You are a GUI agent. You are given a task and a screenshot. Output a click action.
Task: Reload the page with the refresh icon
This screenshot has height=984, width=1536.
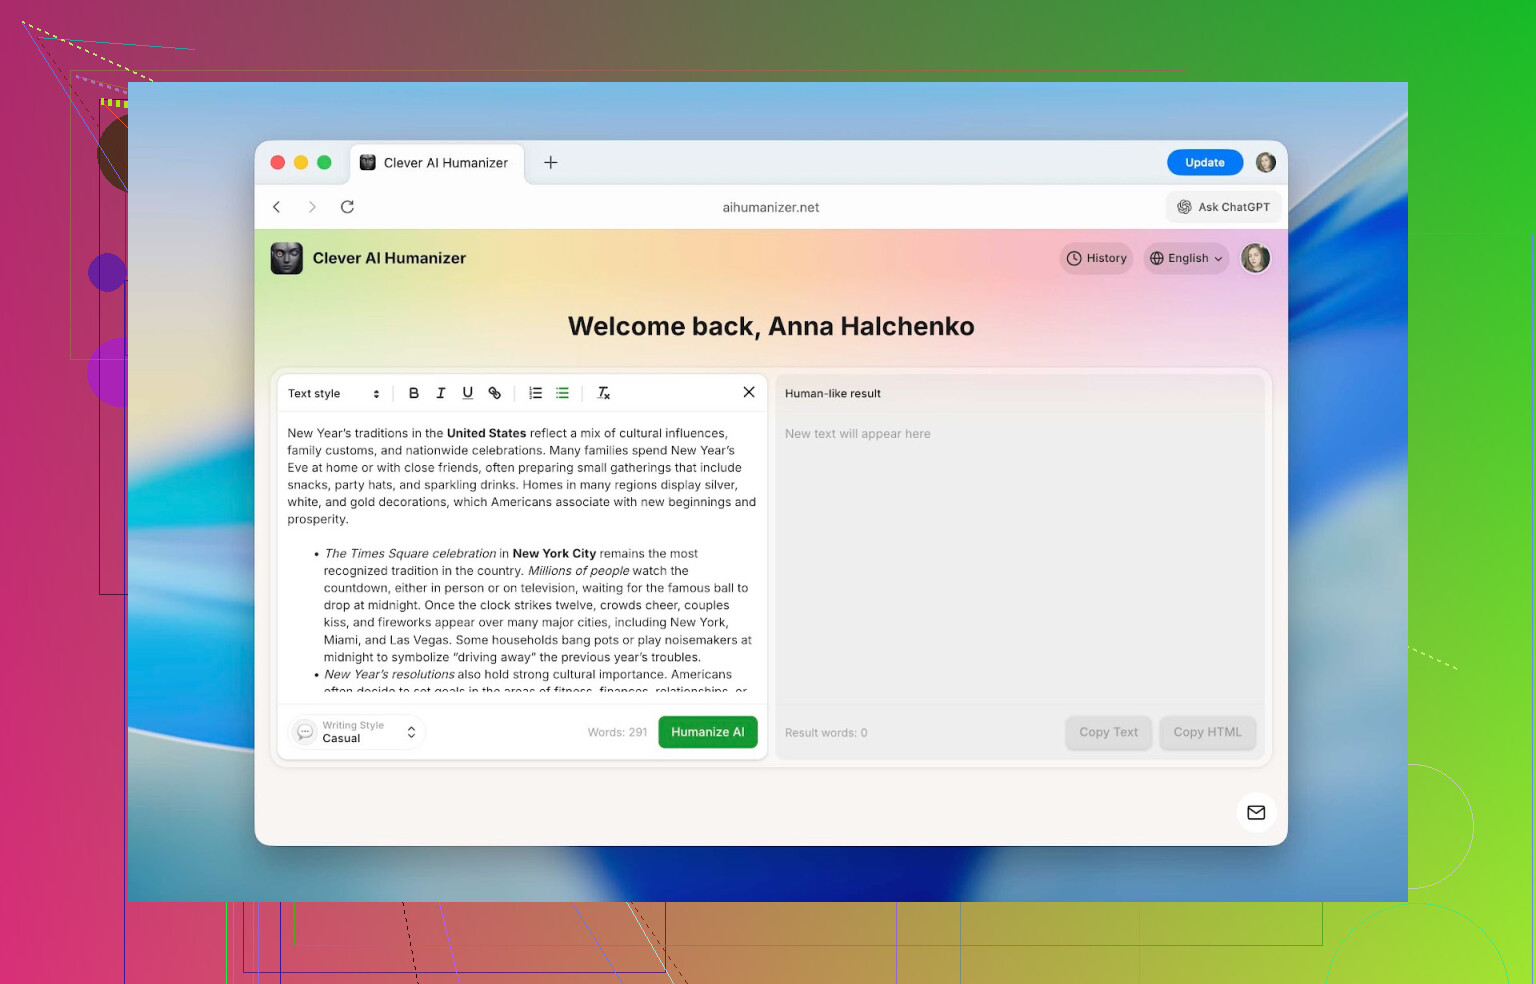tap(347, 207)
